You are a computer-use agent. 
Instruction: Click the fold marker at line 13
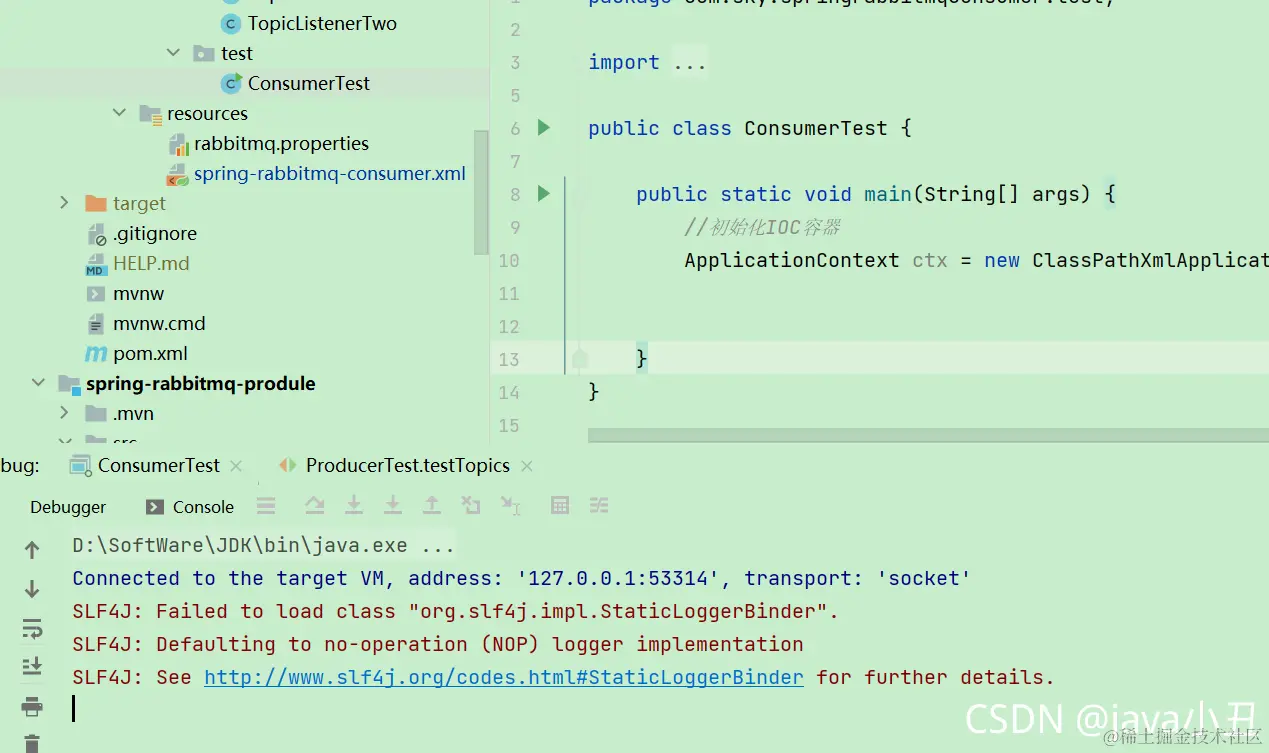coord(580,358)
